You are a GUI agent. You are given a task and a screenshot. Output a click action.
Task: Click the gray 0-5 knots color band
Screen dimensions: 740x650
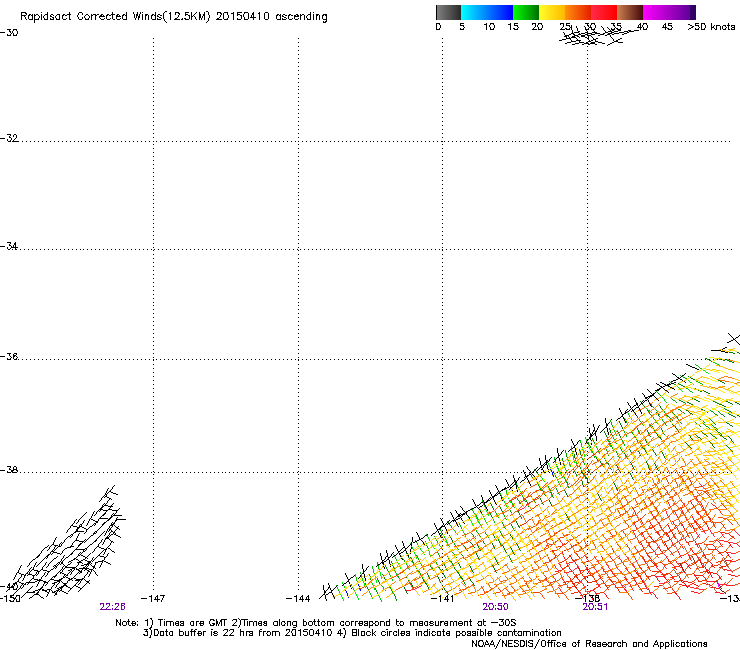pos(448,12)
